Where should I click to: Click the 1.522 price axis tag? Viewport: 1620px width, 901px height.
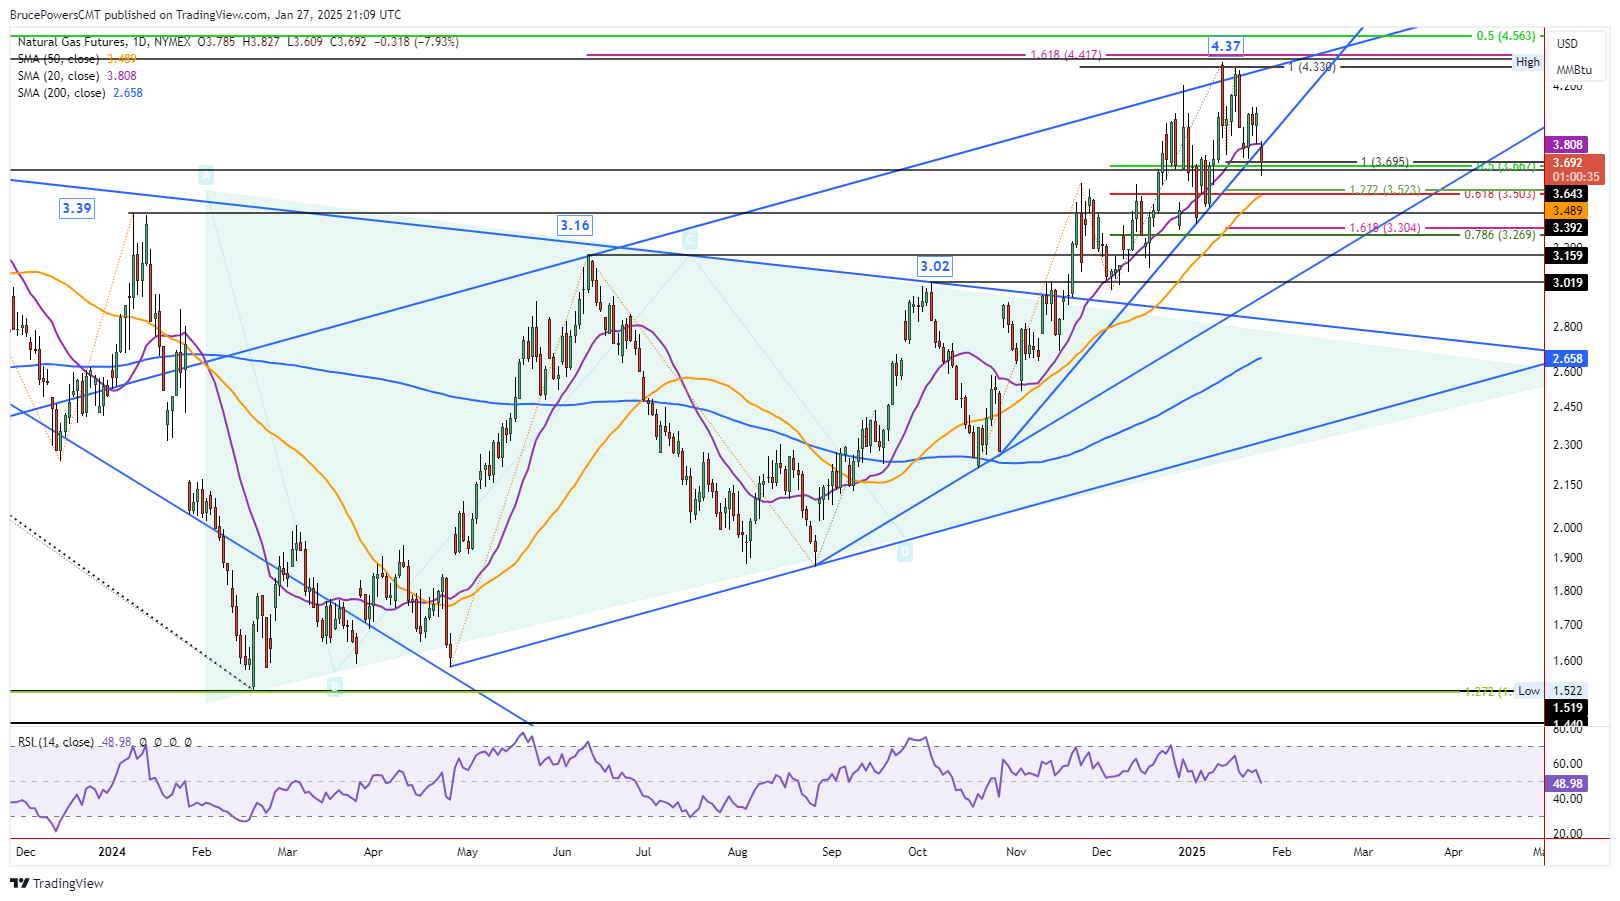1567,691
